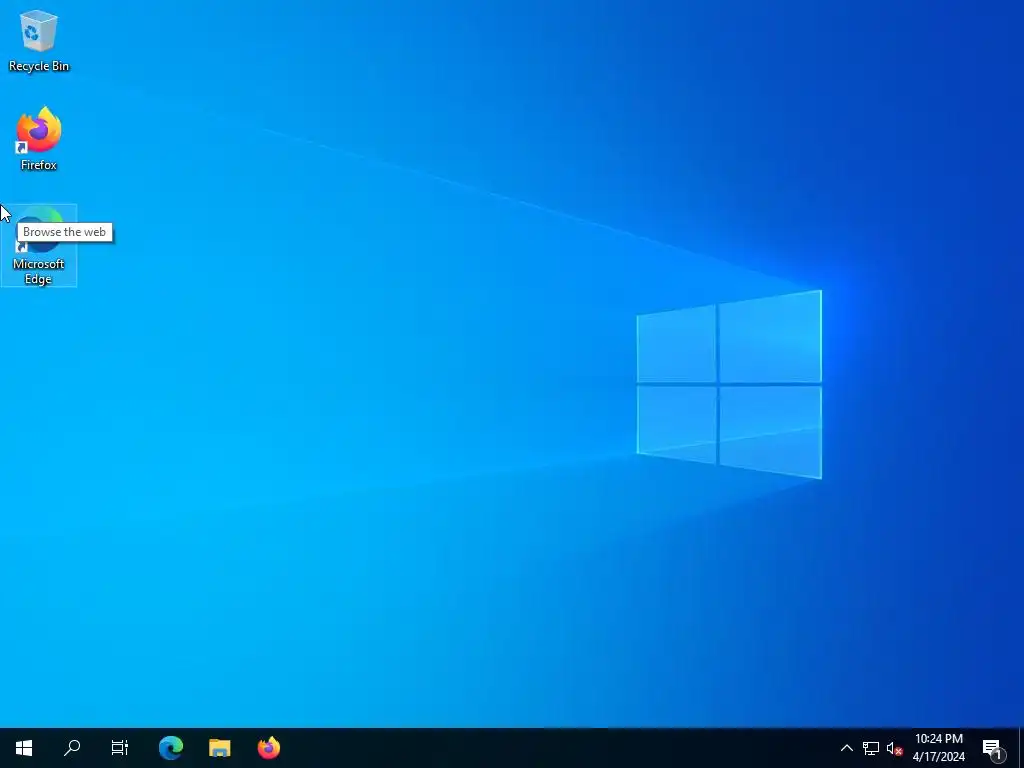1024x768 pixels.
Task: Select the Firefox desktop shortcut
Action: pos(39,139)
